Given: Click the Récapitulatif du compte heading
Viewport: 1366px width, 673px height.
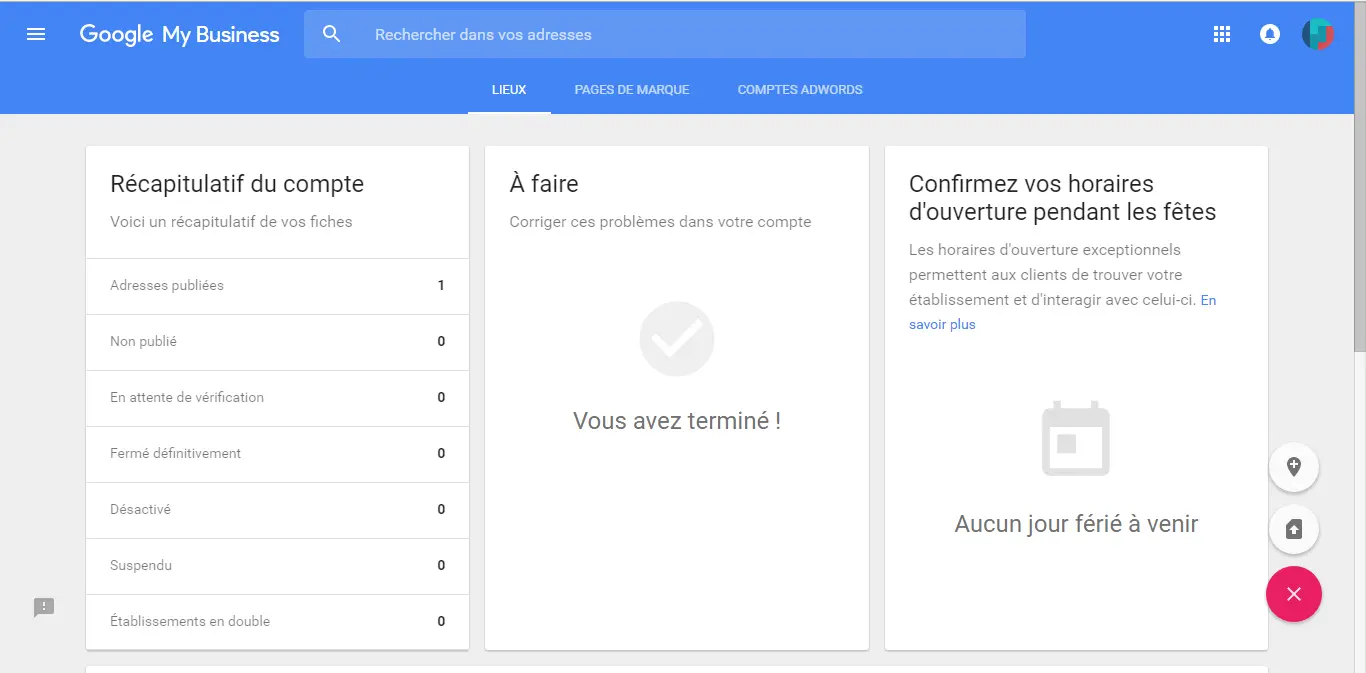Looking at the screenshot, I should click(237, 184).
